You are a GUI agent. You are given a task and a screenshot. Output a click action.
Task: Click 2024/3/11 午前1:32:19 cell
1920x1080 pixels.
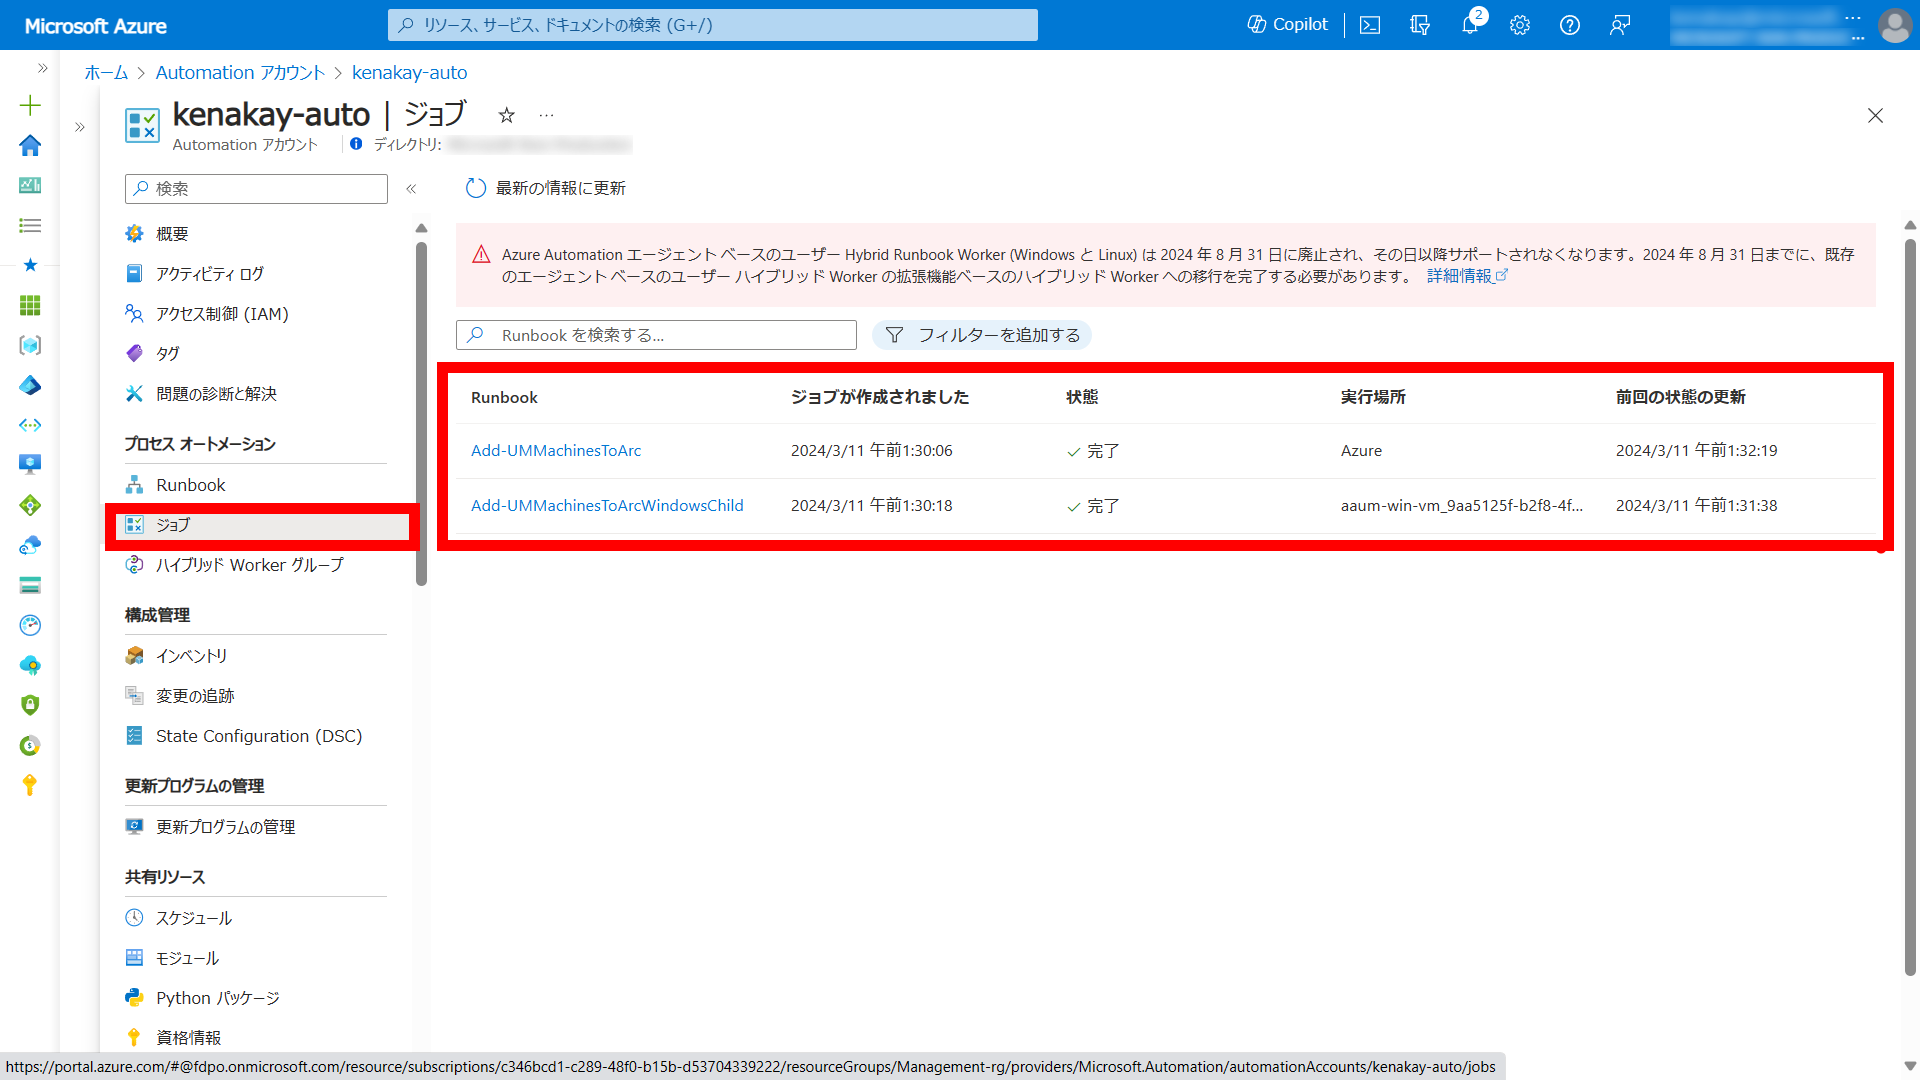click(x=1697, y=451)
